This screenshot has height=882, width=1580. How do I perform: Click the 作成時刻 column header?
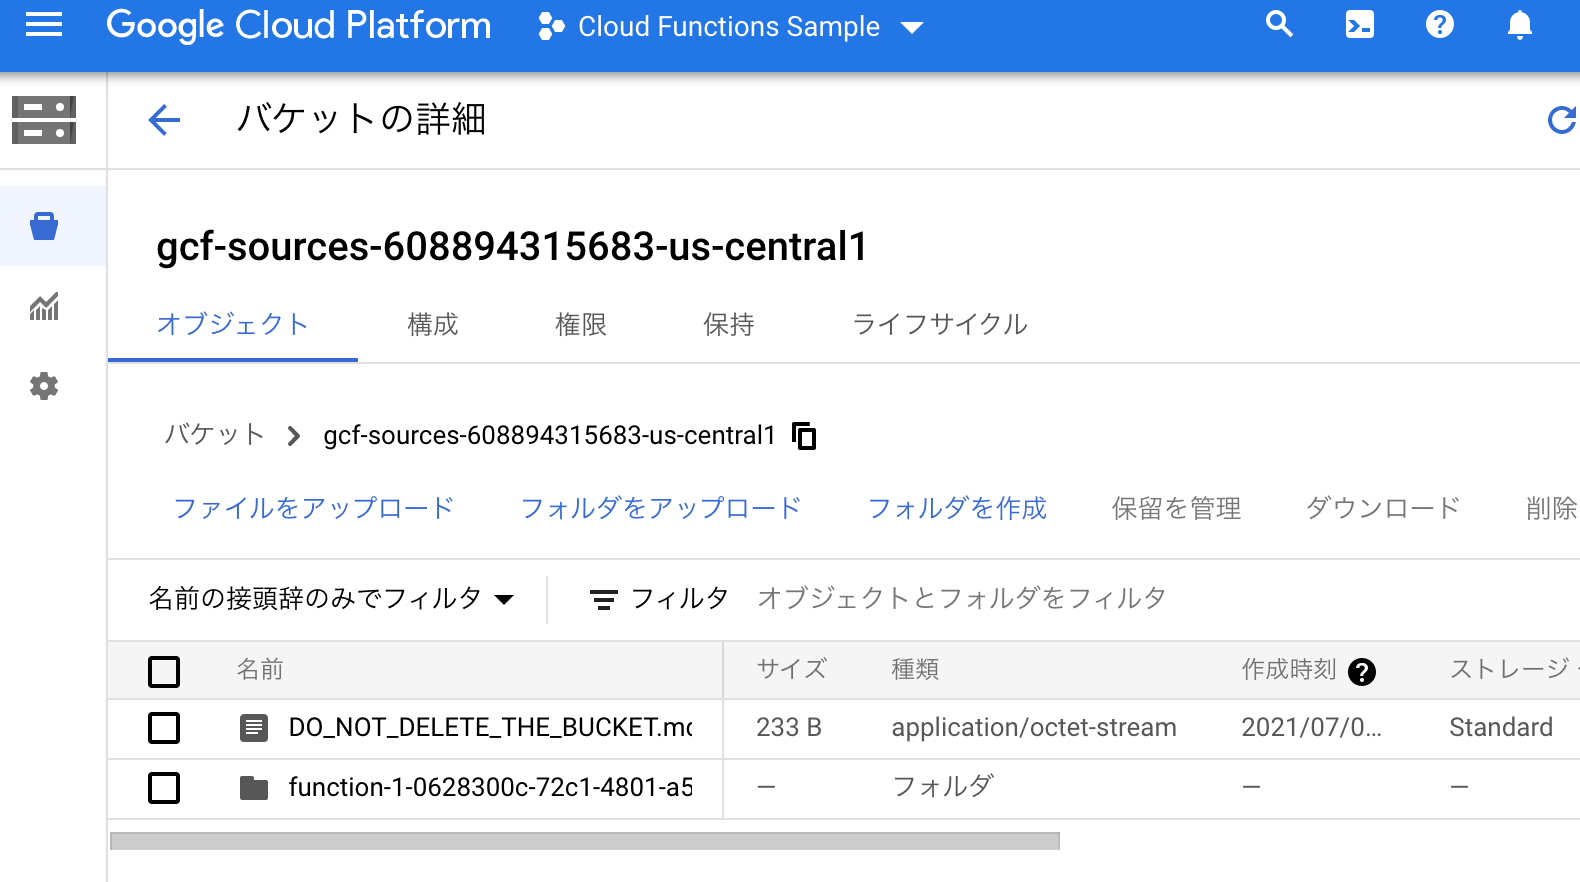point(1289,669)
